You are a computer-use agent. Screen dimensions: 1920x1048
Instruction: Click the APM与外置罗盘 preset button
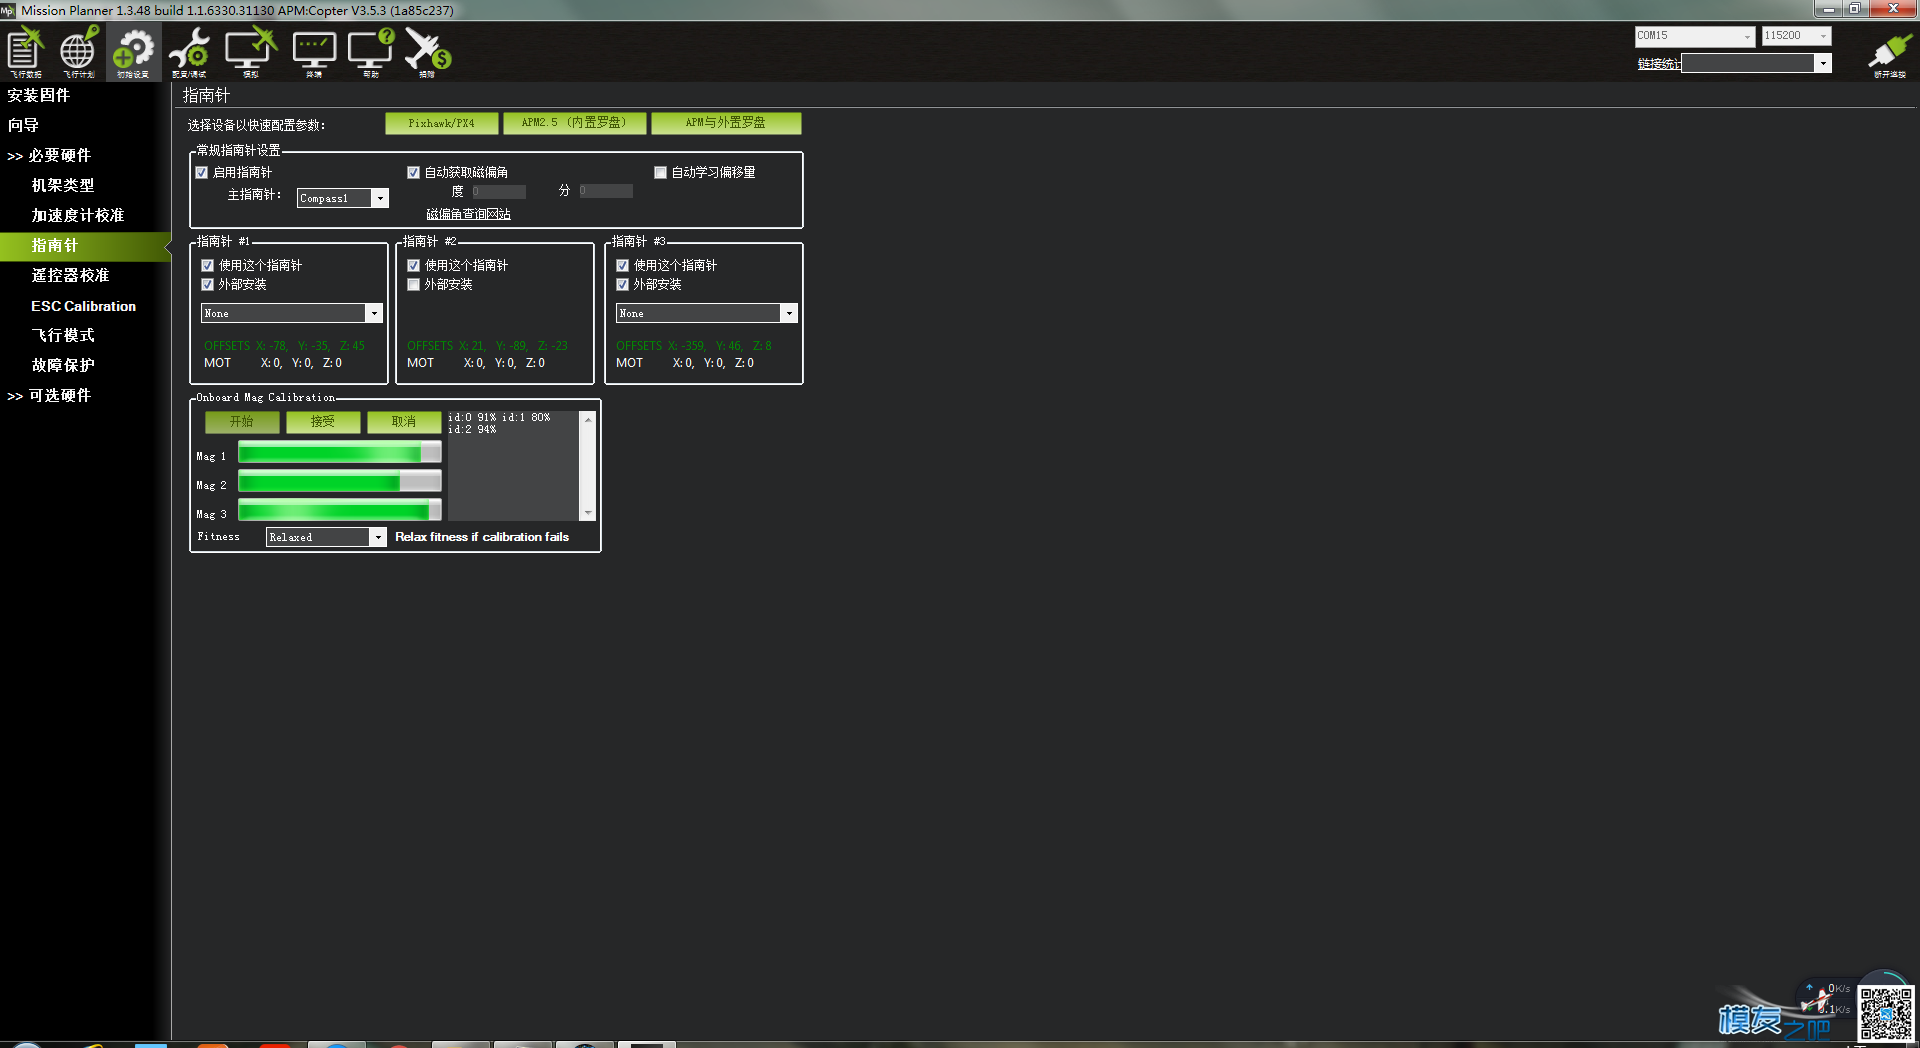click(726, 123)
